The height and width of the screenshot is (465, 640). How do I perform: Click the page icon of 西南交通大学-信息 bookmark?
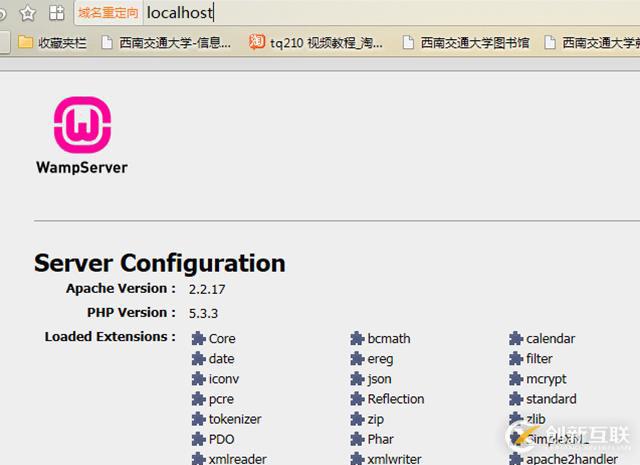pos(107,42)
